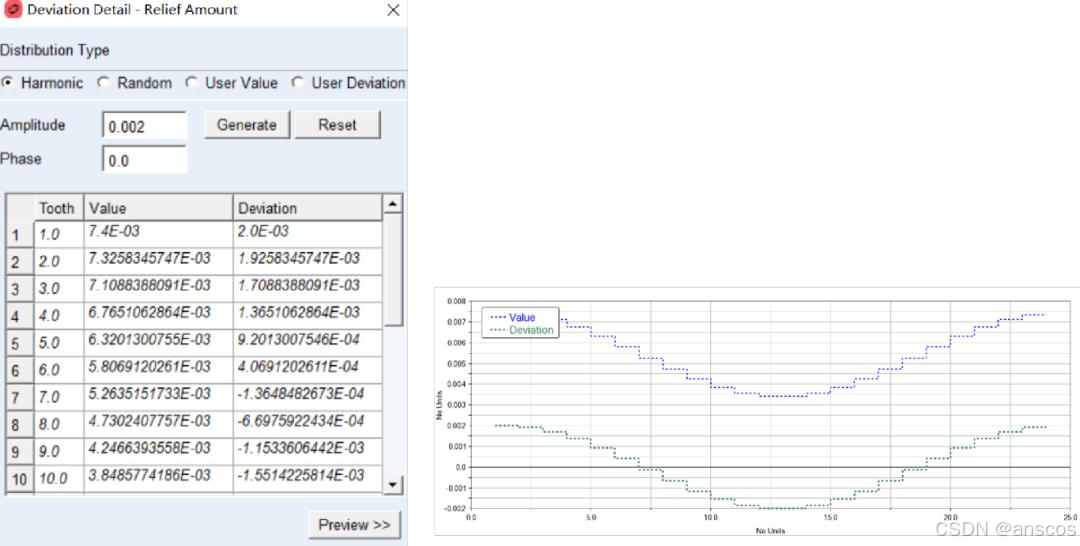Viewport: 1080px width, 546px height.
Task: Click the Value legend entry in chart
Action: [512, 317]
